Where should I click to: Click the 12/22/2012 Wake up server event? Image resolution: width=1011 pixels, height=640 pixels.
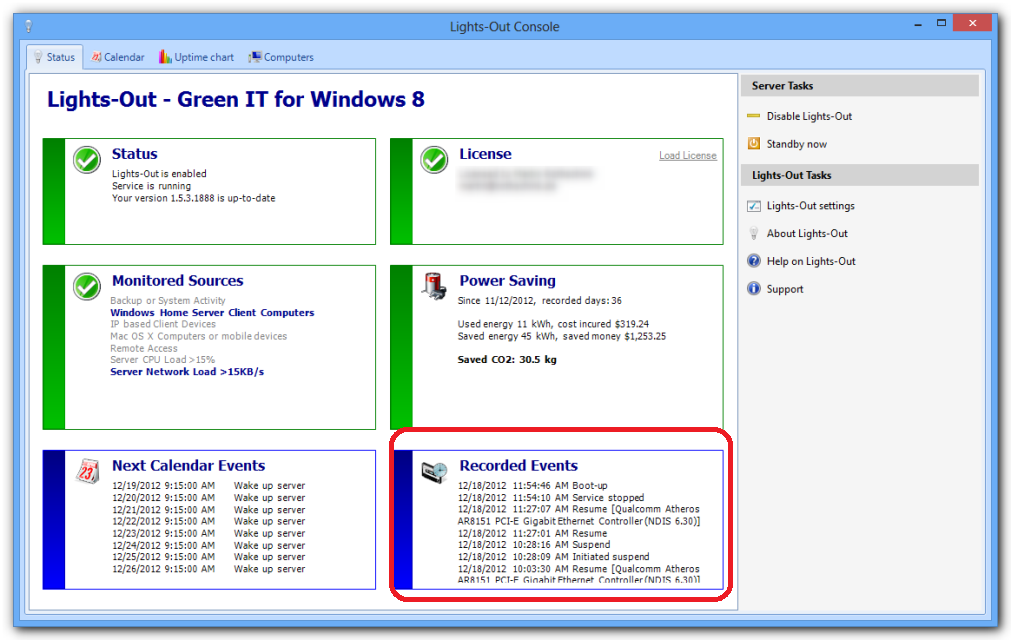209,521
